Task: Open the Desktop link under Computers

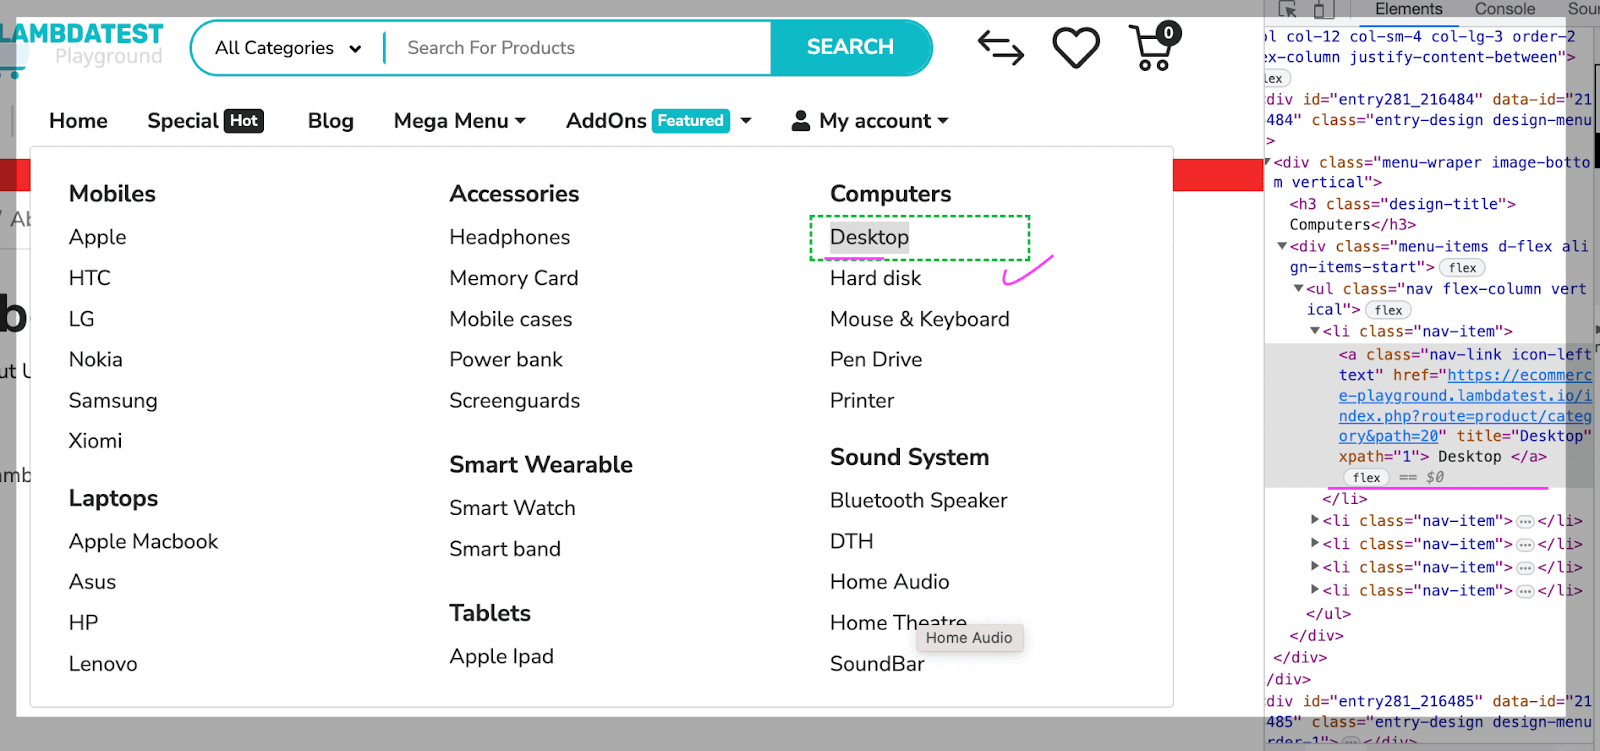Action: (x=869, y=237)
